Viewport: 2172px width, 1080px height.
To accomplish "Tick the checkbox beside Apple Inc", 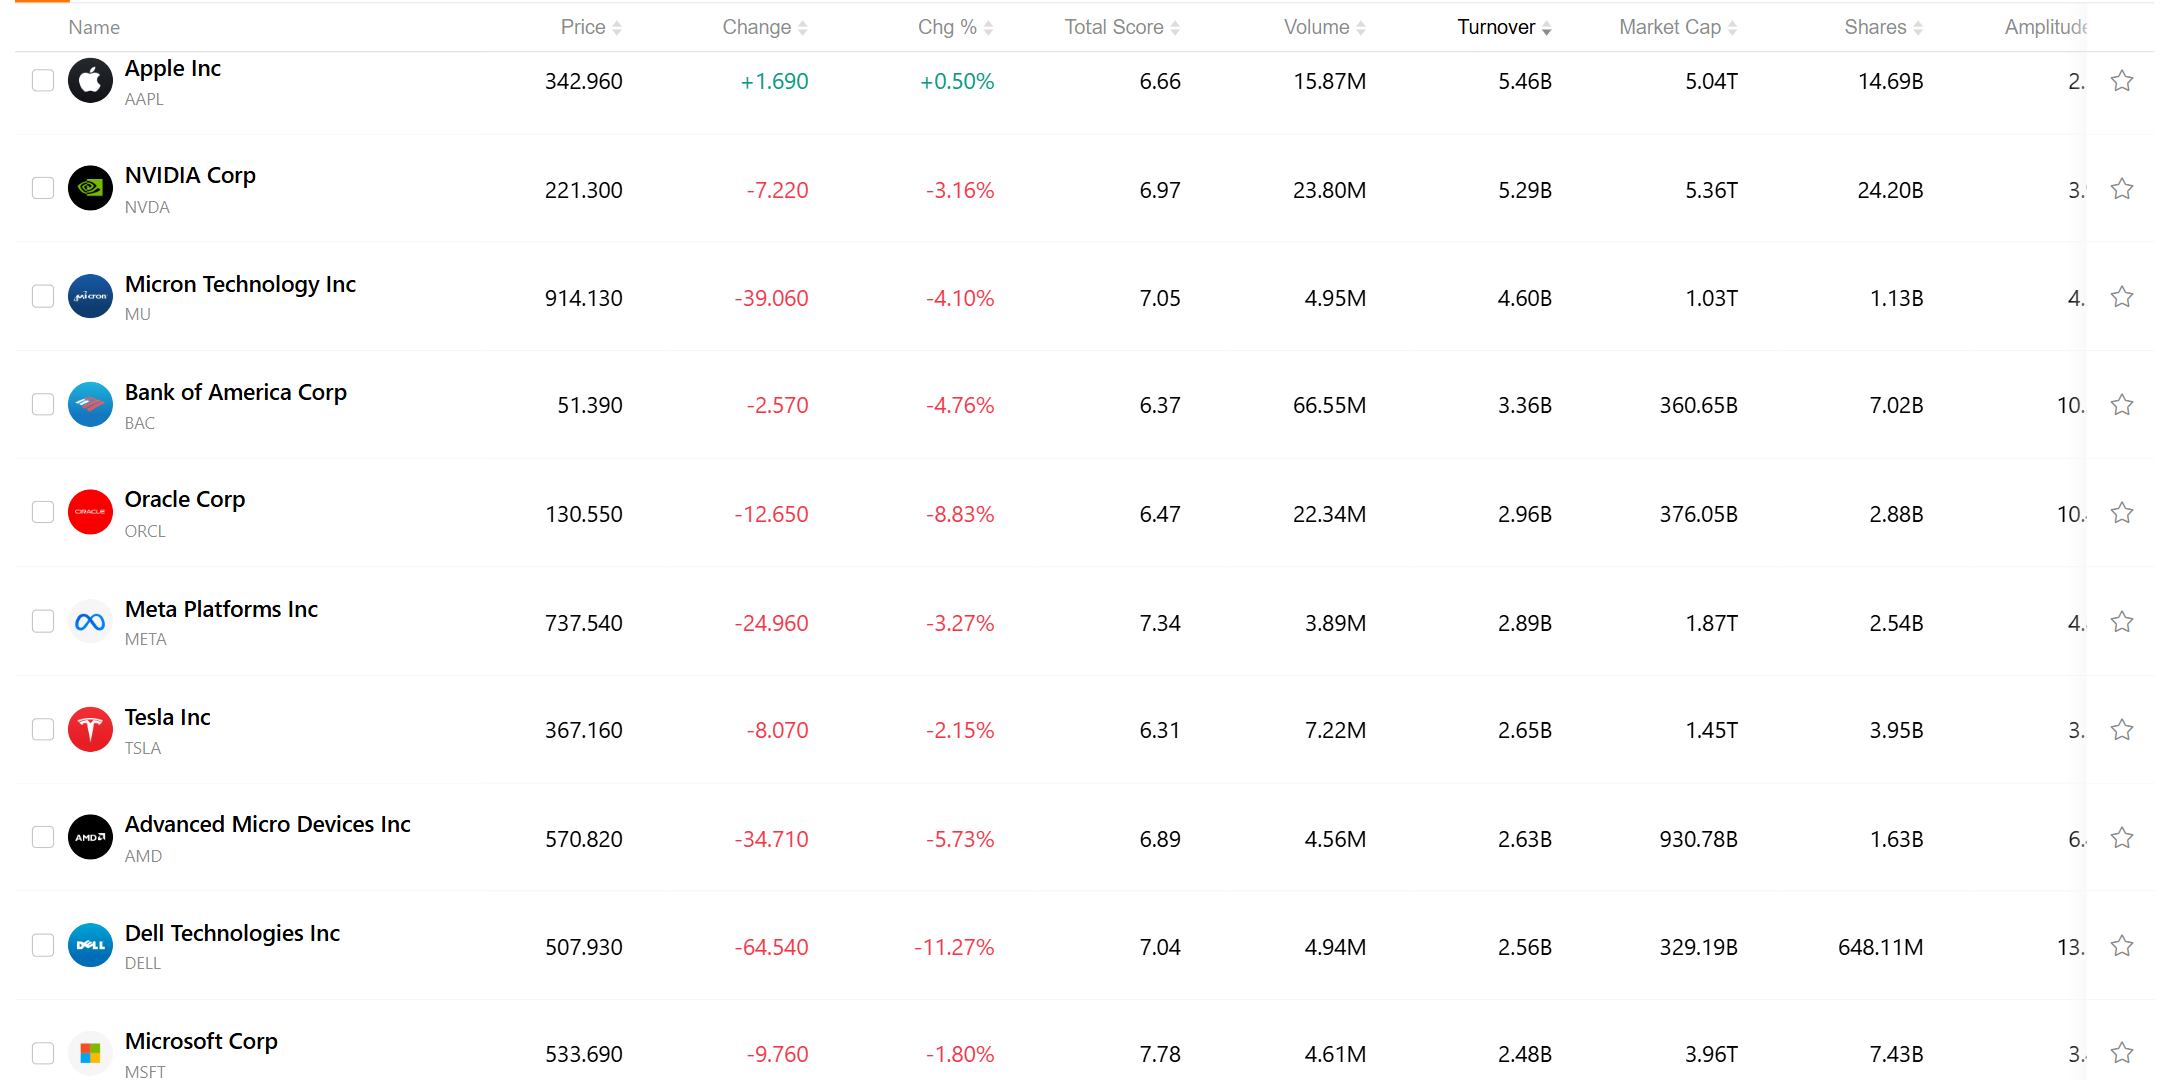I will pyautogui.click(x=43, y=80).
